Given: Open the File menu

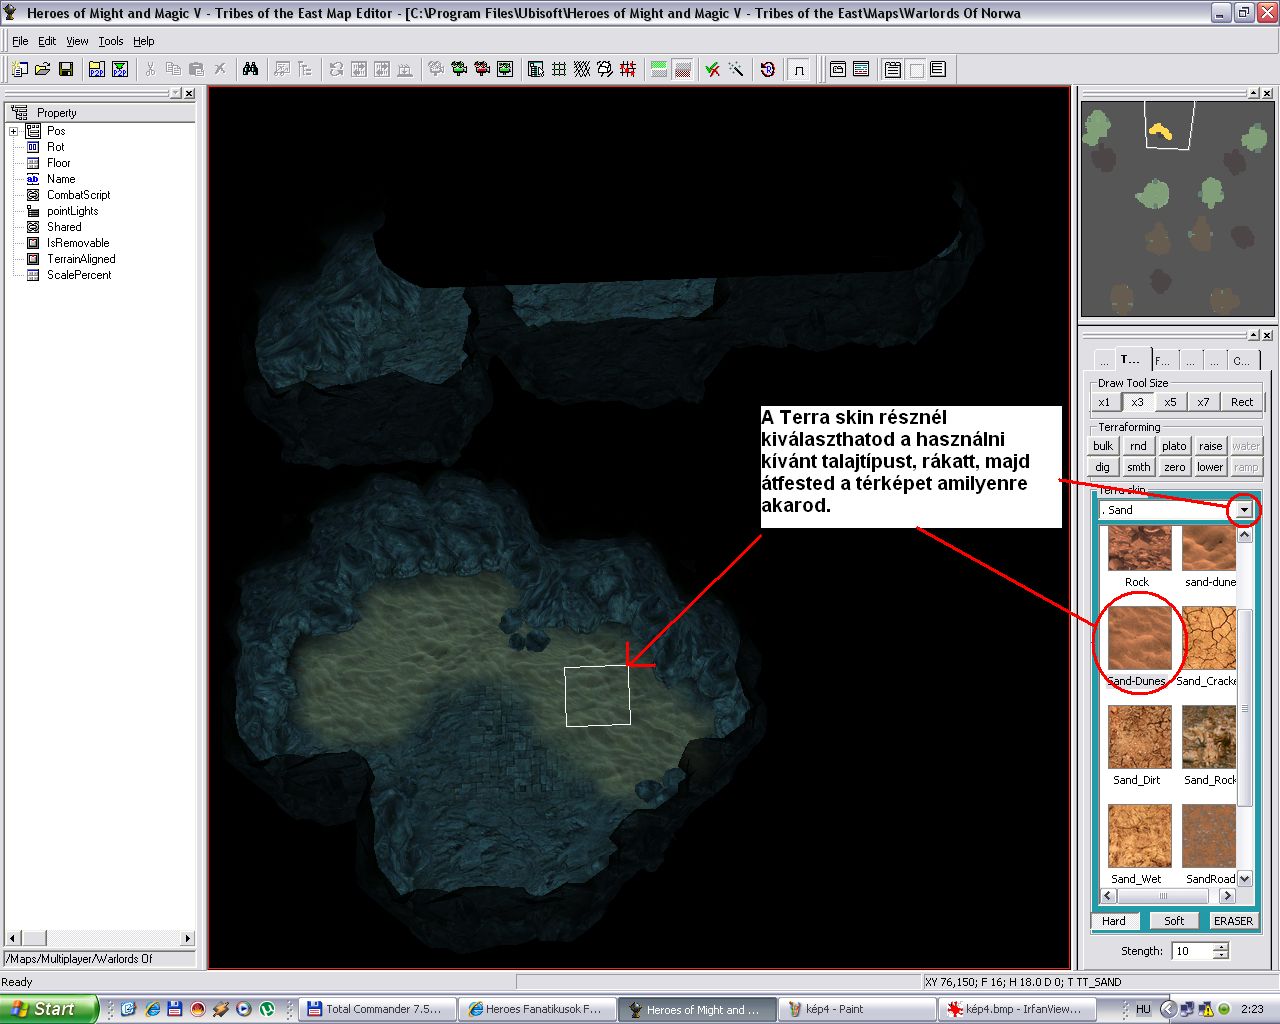Looking at the screenshot, I should [20, 41].
